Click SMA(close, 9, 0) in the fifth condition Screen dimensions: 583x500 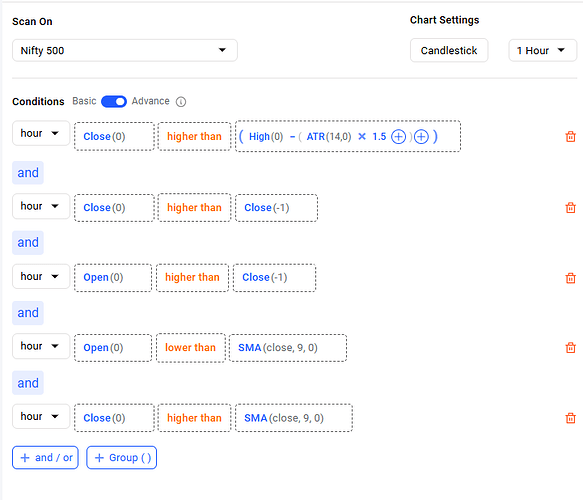[x=294, y=418]
